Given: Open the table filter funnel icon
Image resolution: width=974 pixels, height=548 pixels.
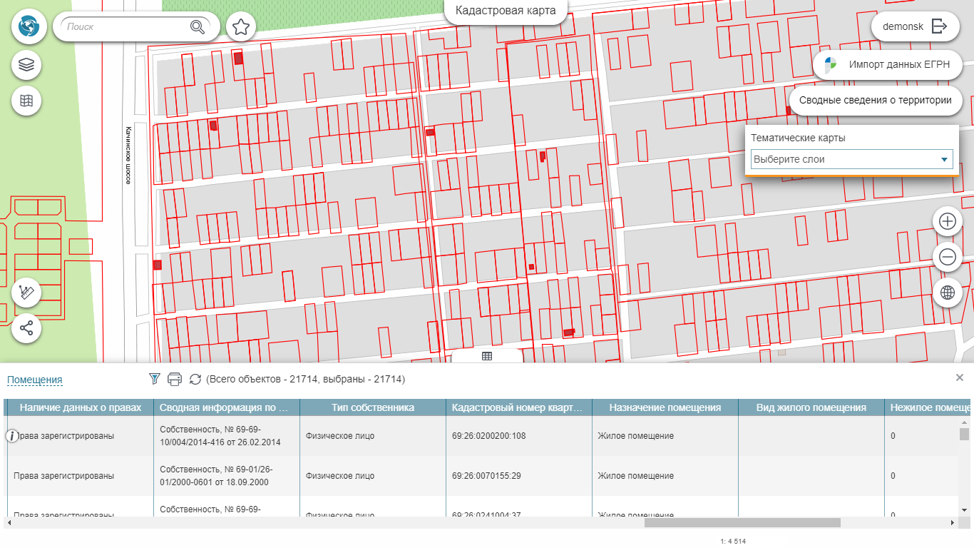Looking at the screenshot, I should pyautogui.click(x=154, y=379).
